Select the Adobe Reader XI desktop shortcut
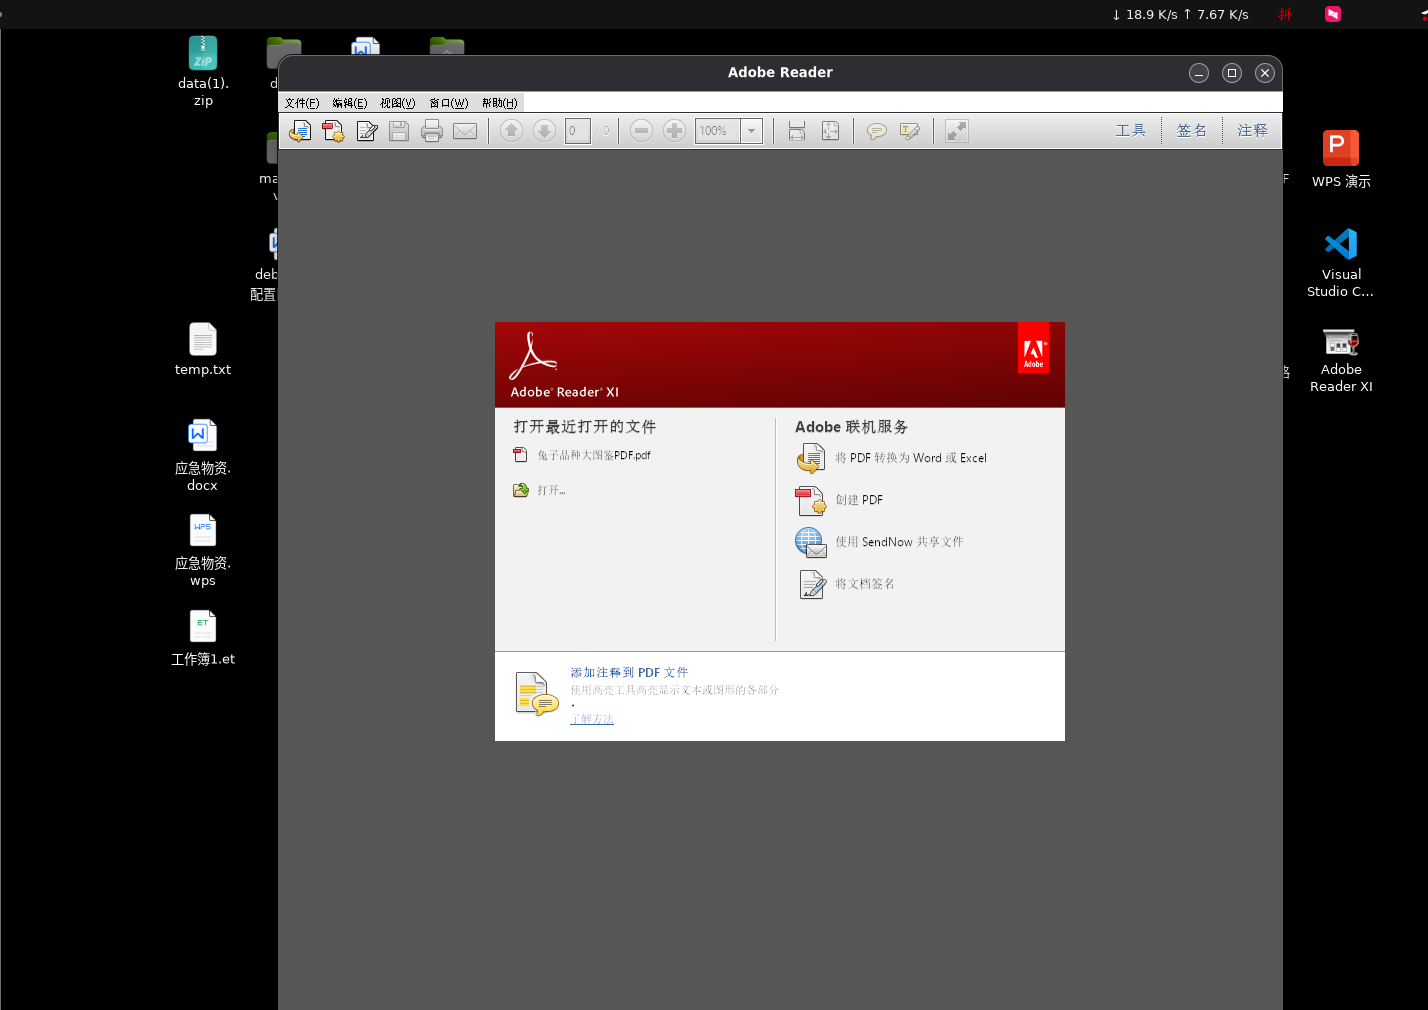This screenshot has width=1428, height=1010. click(1341, 359)
